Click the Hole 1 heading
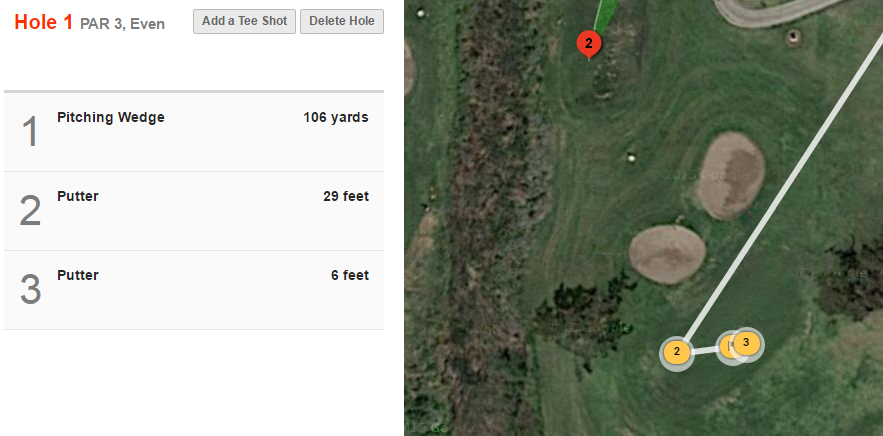883x436 pixels. pos(43,22)
